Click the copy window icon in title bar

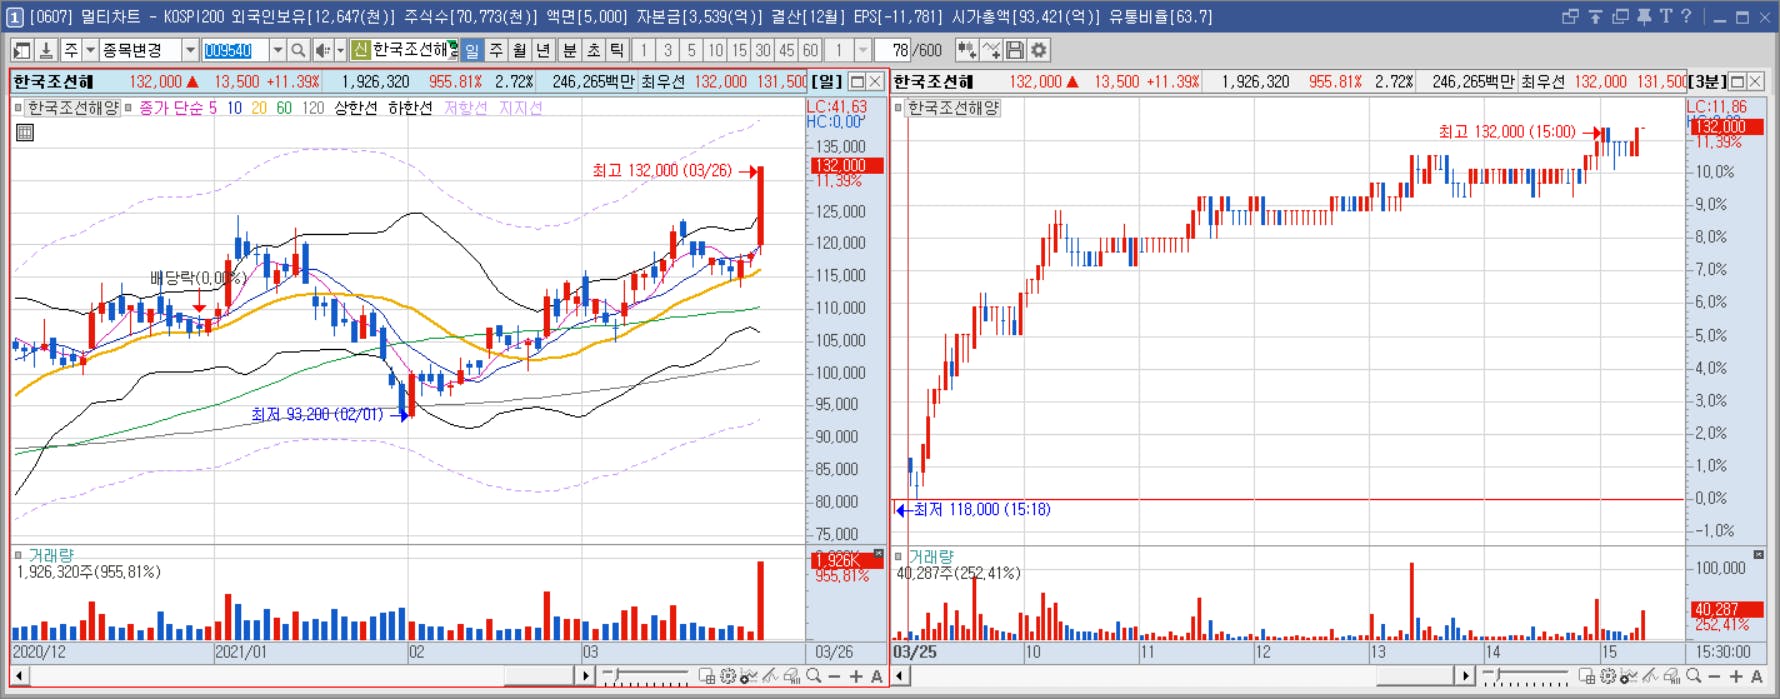click(x=1621, y=16)
